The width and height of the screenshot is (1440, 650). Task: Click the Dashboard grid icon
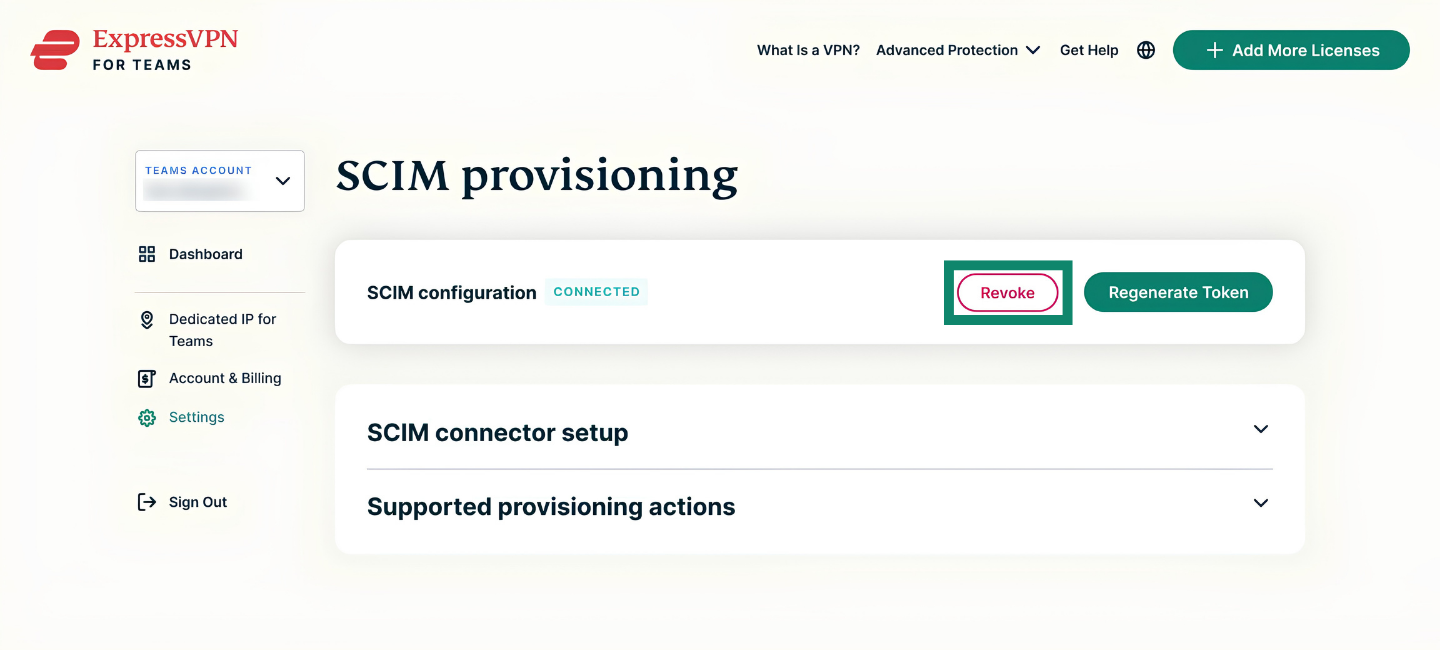pyautogui.click(x=147, y=254)
